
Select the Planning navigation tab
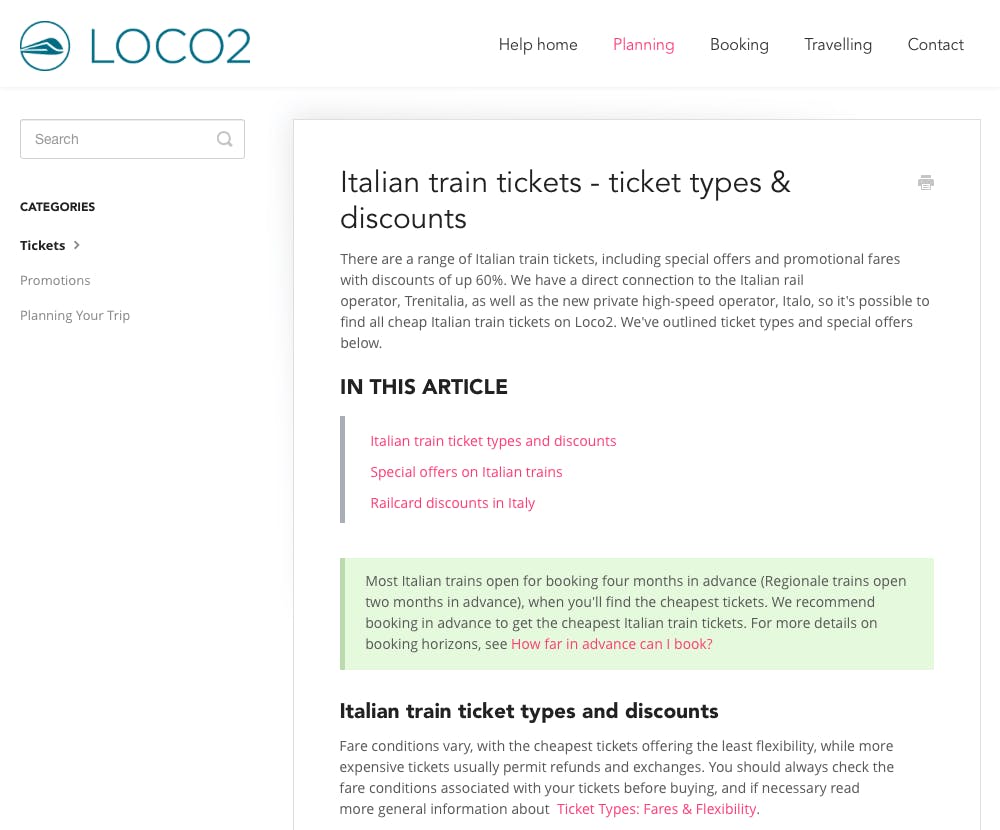[643, 45]
